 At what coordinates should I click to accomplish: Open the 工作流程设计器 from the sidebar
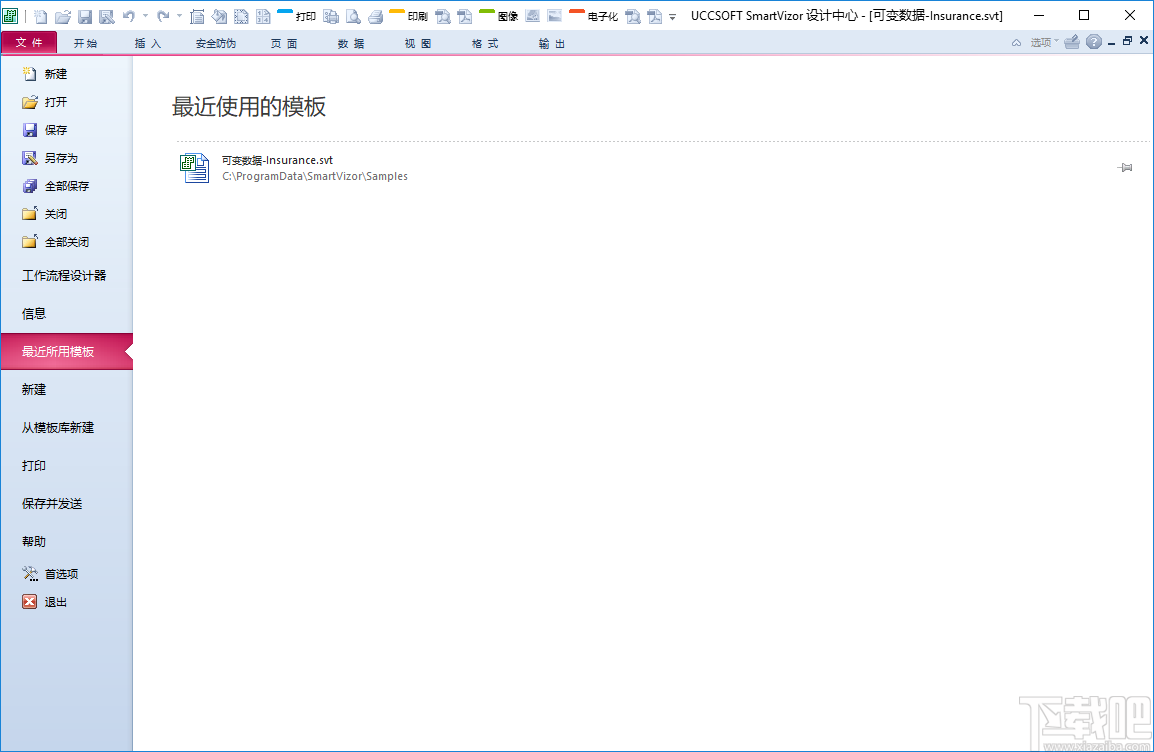pyautogui.click(x=64, y=275)
